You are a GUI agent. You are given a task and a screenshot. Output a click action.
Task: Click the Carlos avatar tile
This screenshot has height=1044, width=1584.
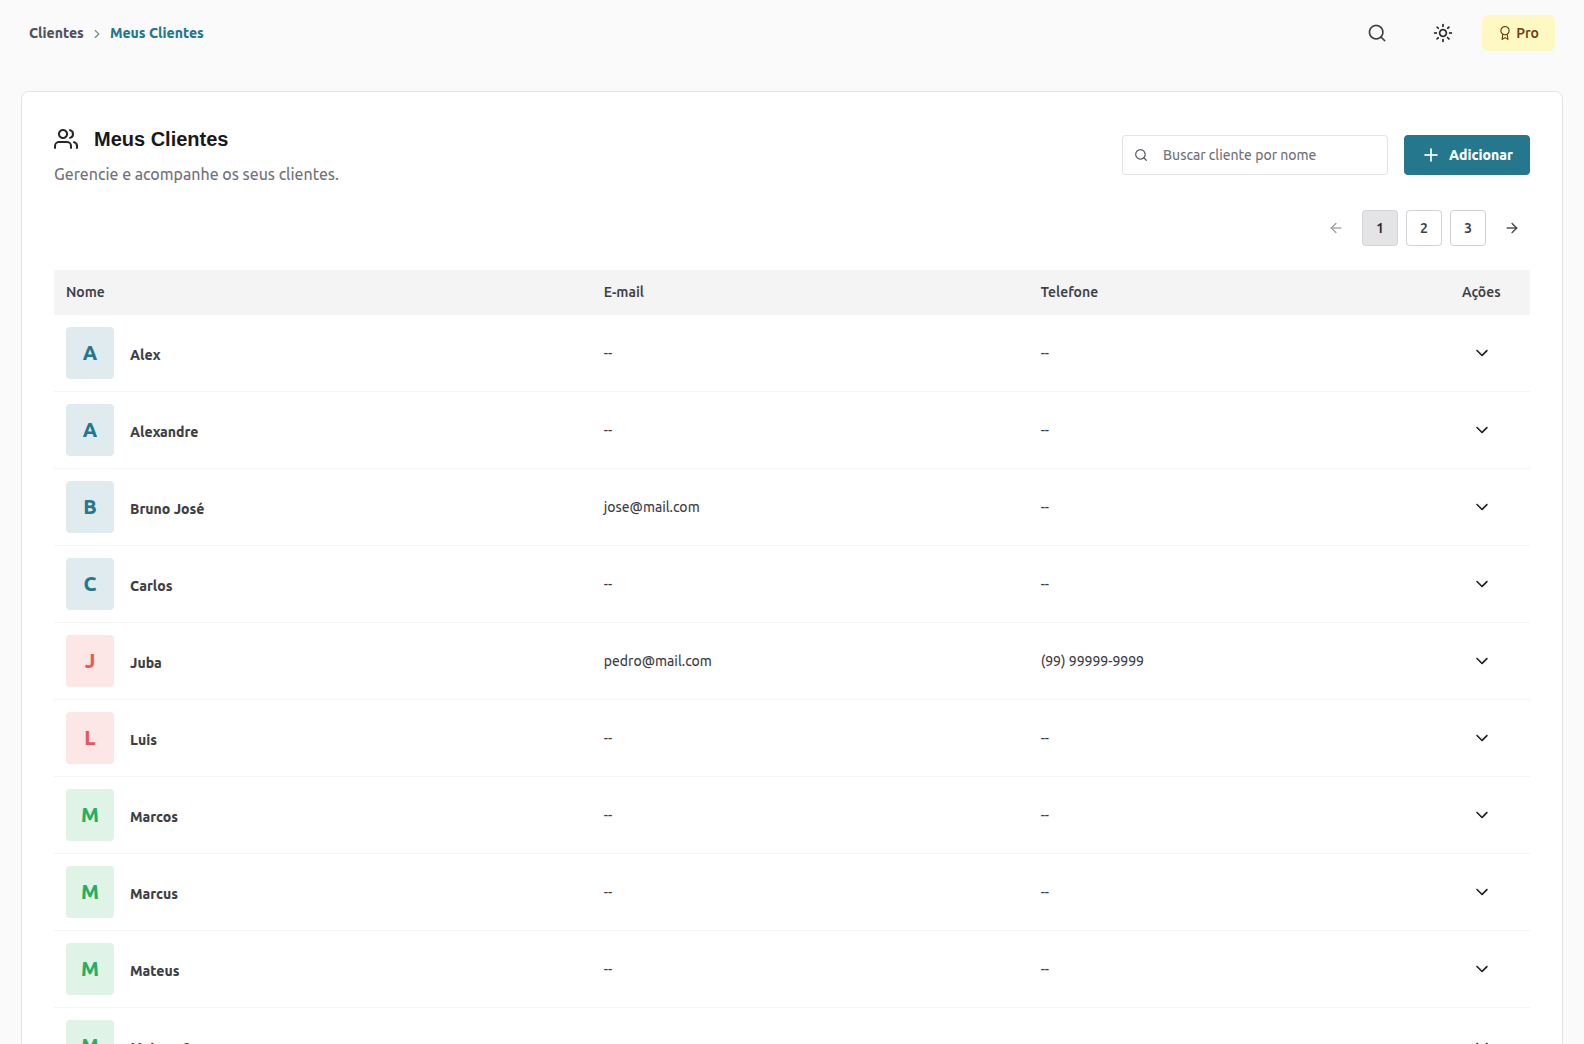pos(90,584)
